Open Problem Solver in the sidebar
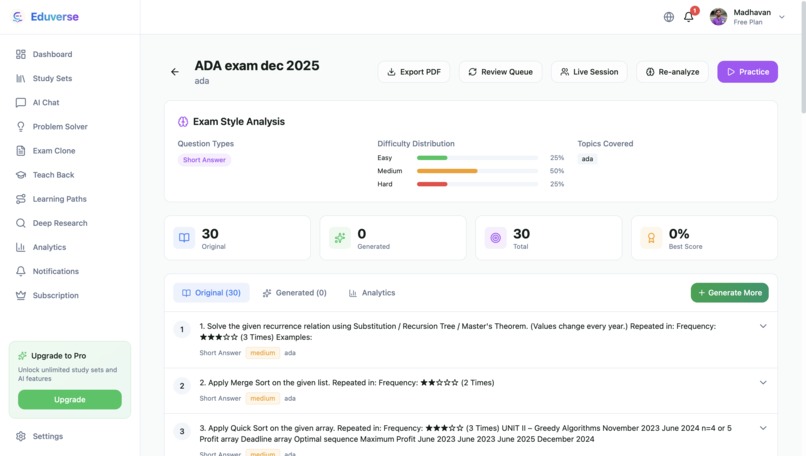 point(70,126)
